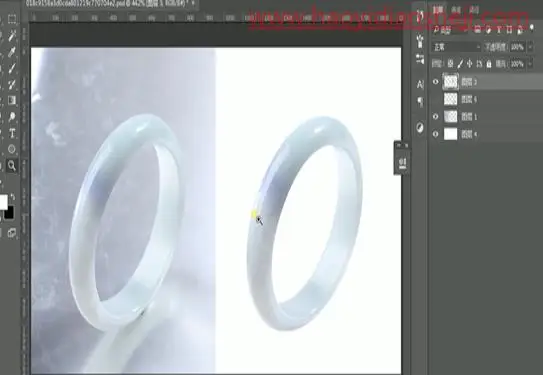
Task: Filter layers by adjustment layers
Action: coord(488,30)
